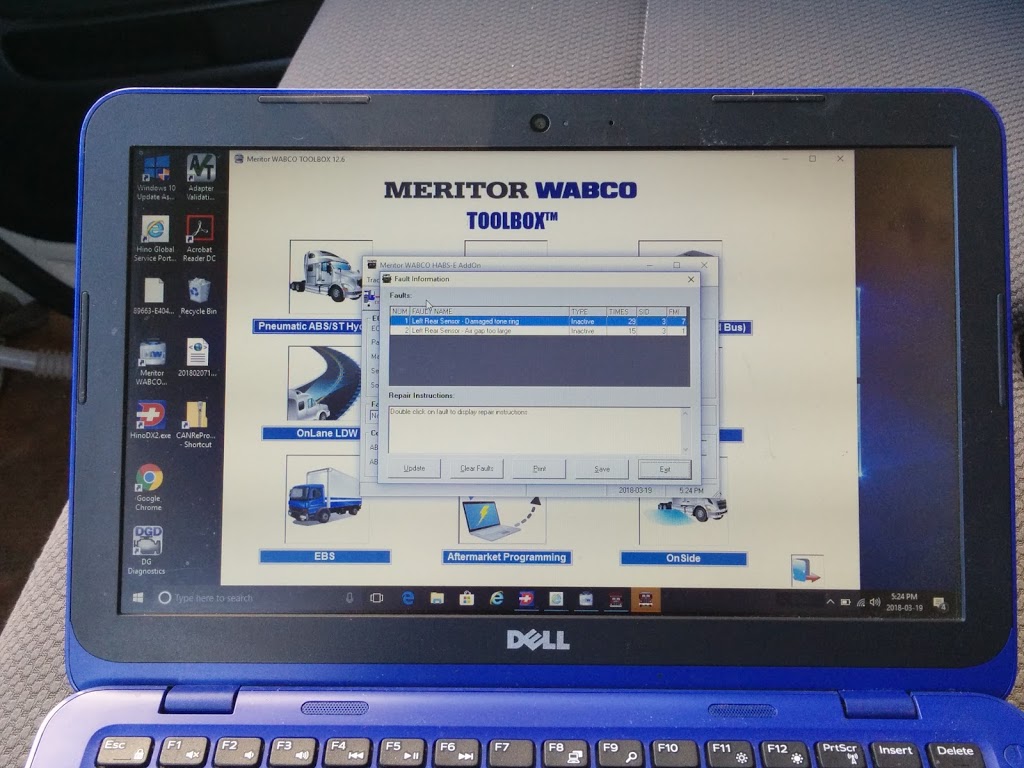The image size is (1024, 768).
Task: Click the EBS blue truck image
Action: click(x=323, y=500)
